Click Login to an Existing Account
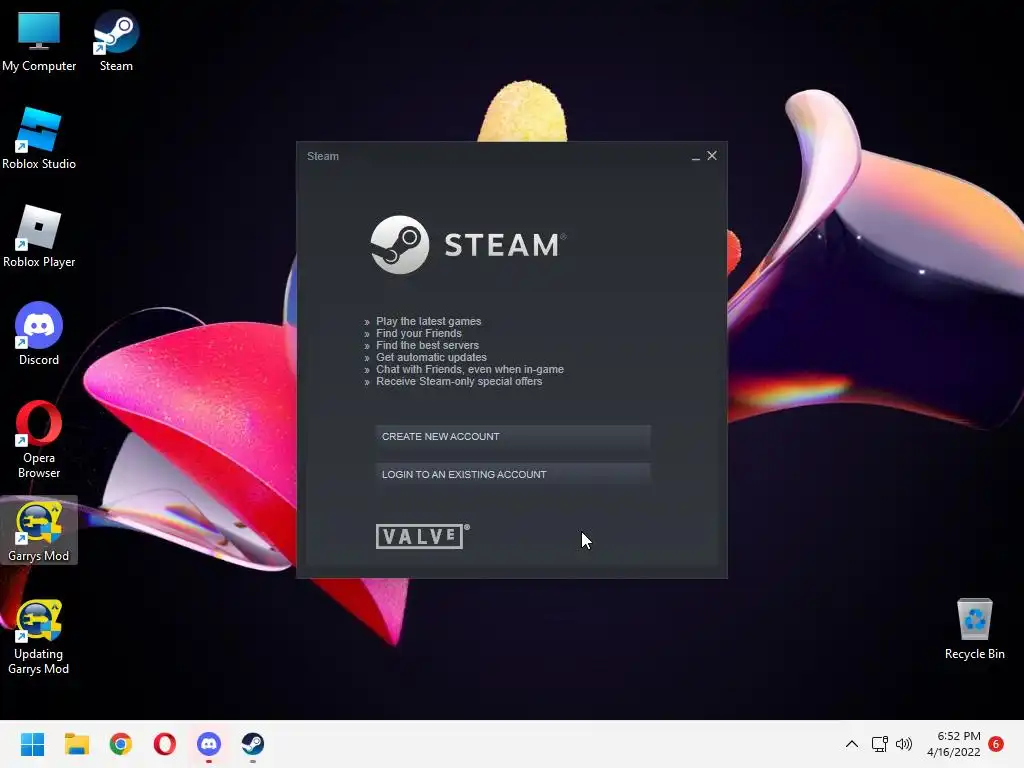Image resolution: width=1024 pixels, height=768 pixels. click(513, 475)
